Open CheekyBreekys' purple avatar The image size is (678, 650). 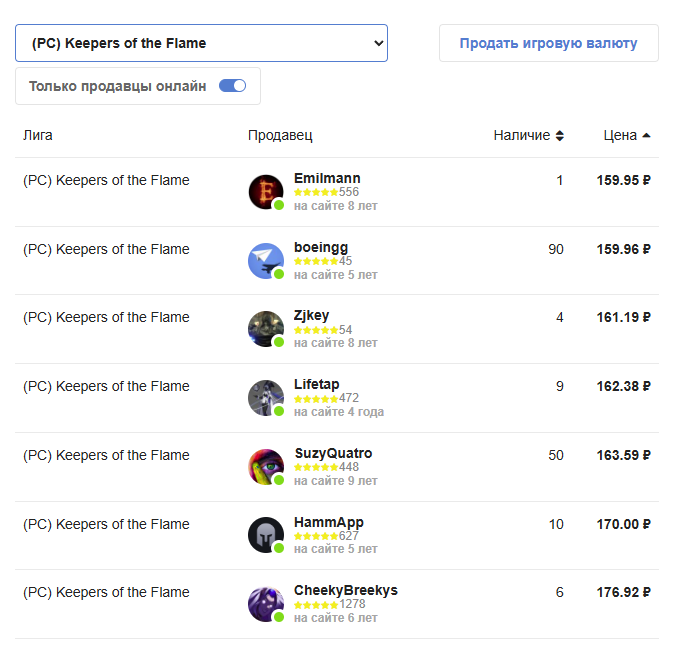pyautogui.click(x=266, y=604)
